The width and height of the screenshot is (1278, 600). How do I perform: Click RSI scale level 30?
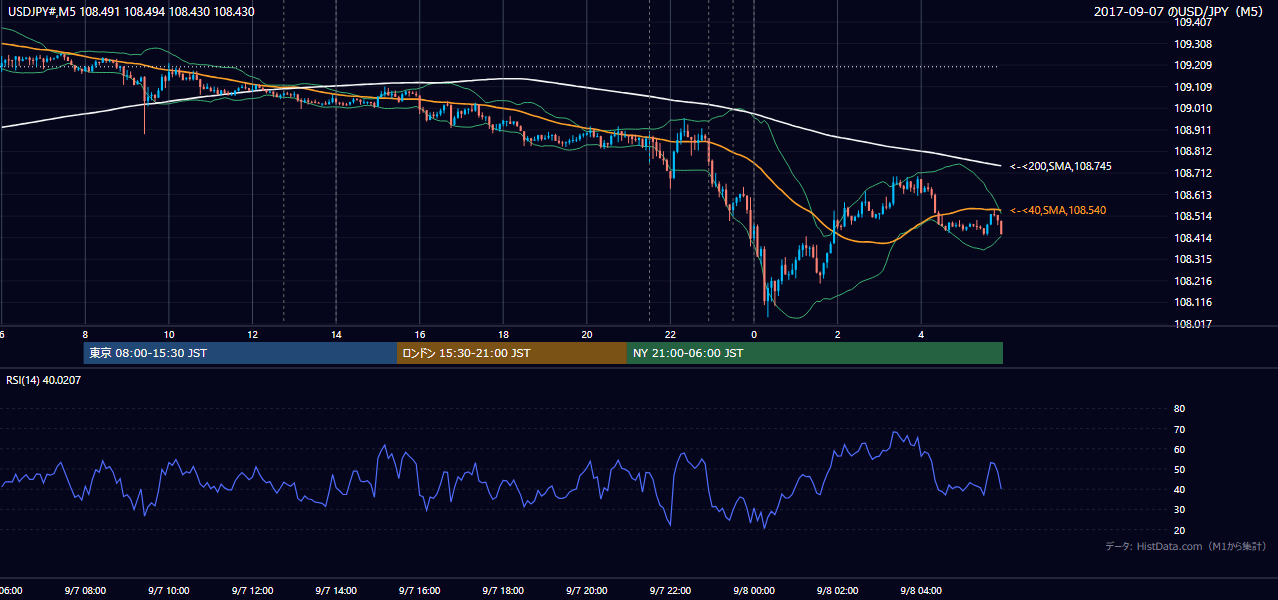coord(1179,510)
